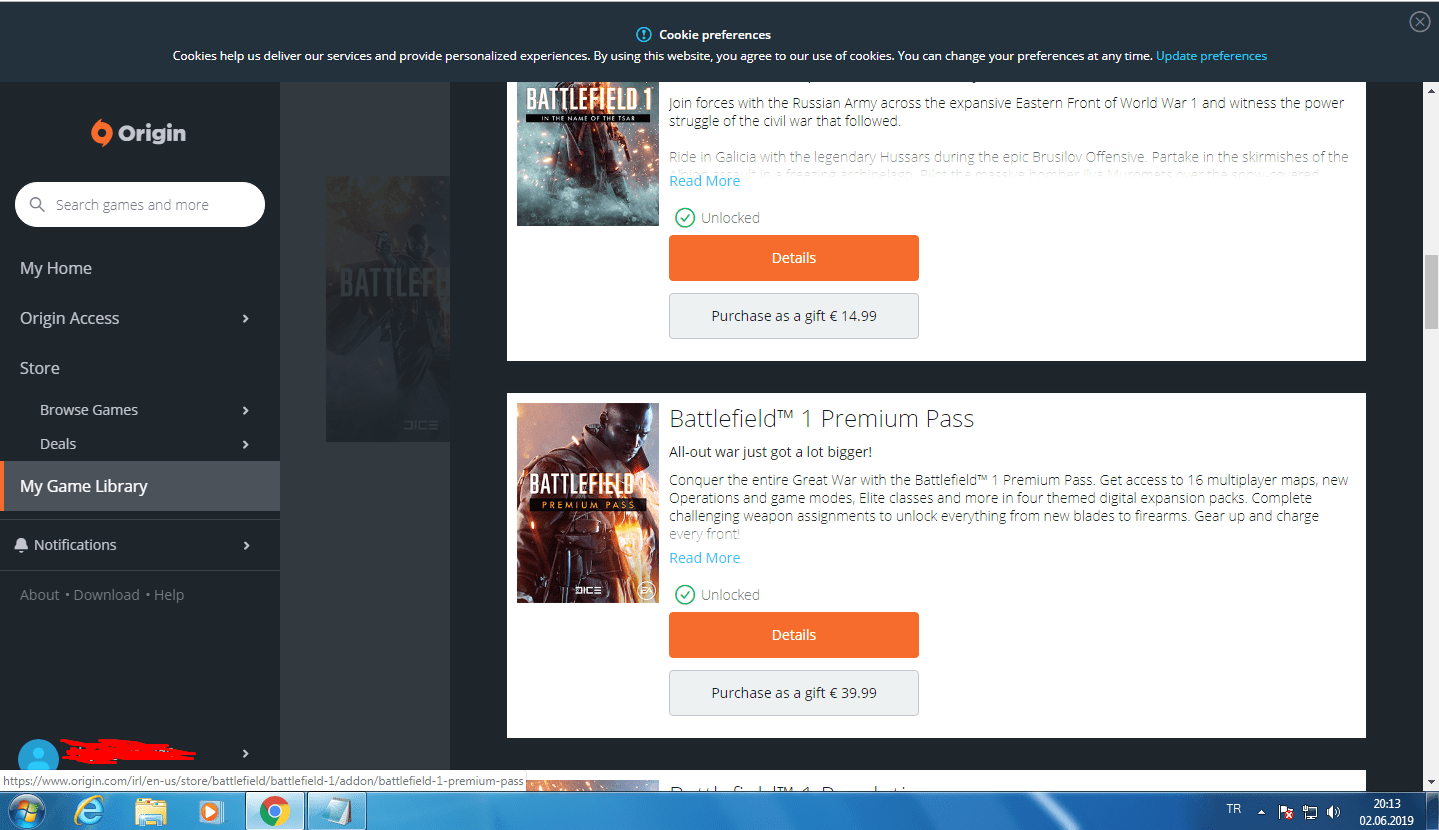Open the Origin Access menu item

[x=70, y=318]
